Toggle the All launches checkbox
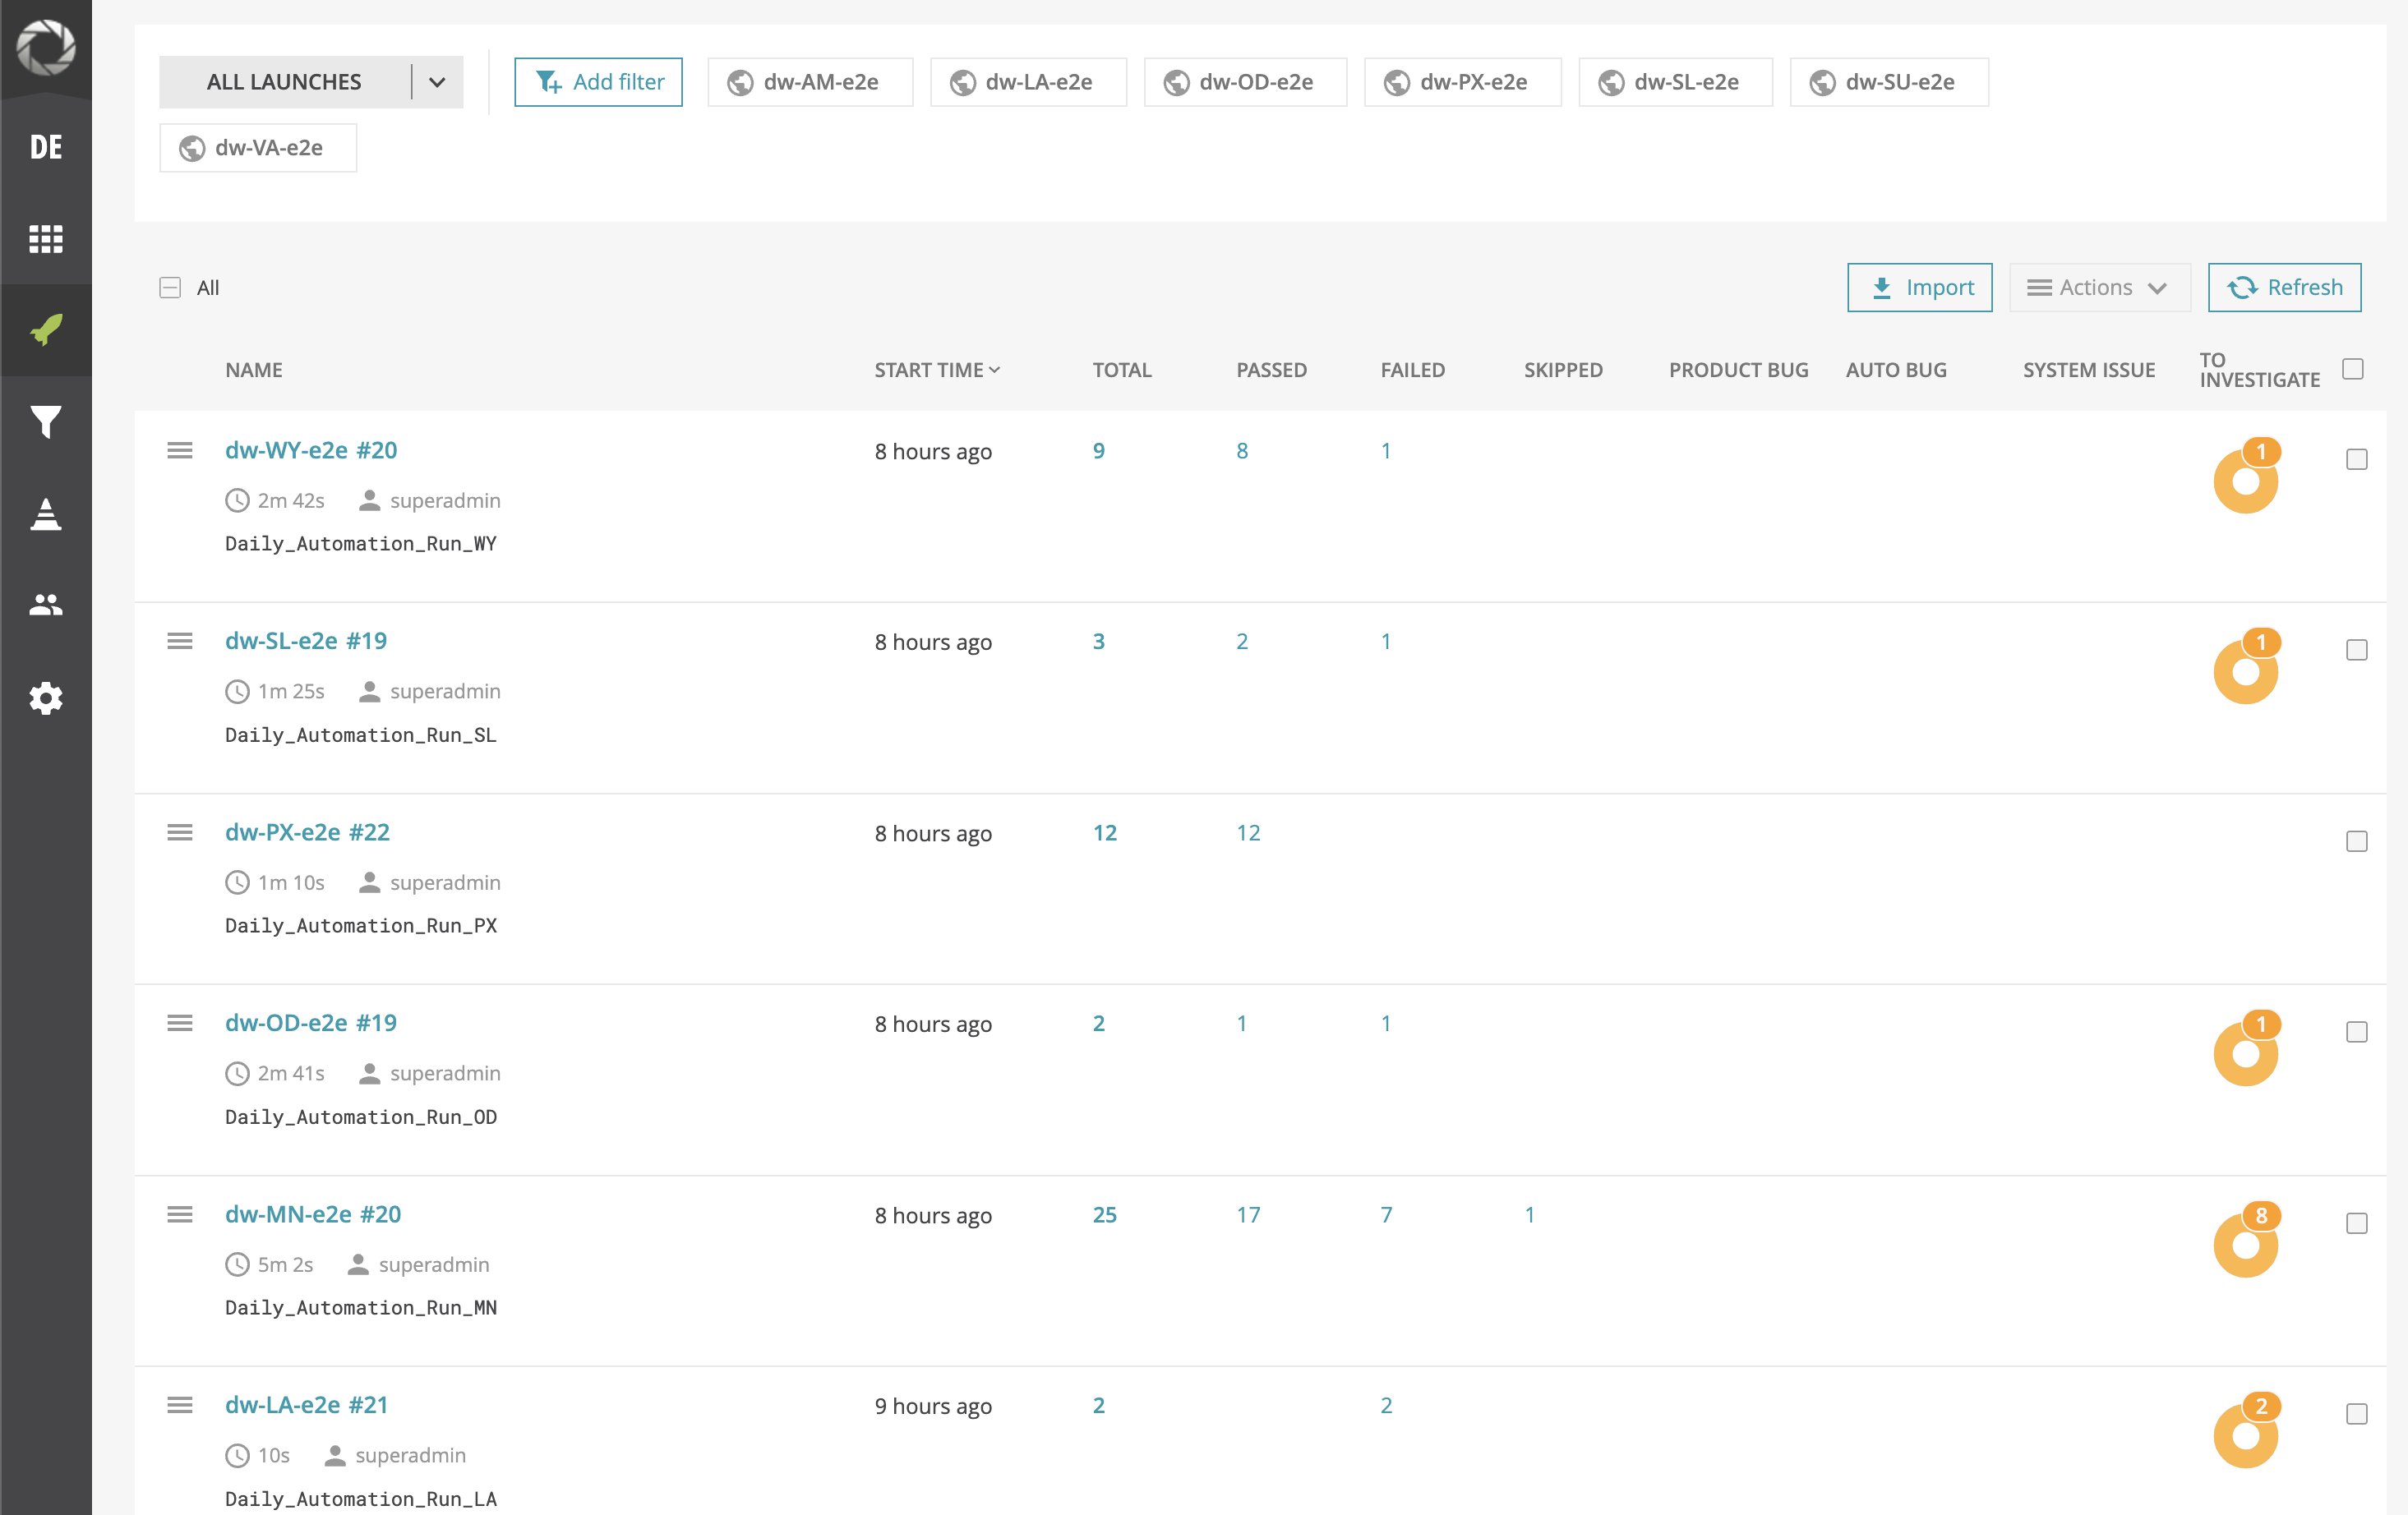Viewport: 2408px width, 1515px height. (170, 288)
